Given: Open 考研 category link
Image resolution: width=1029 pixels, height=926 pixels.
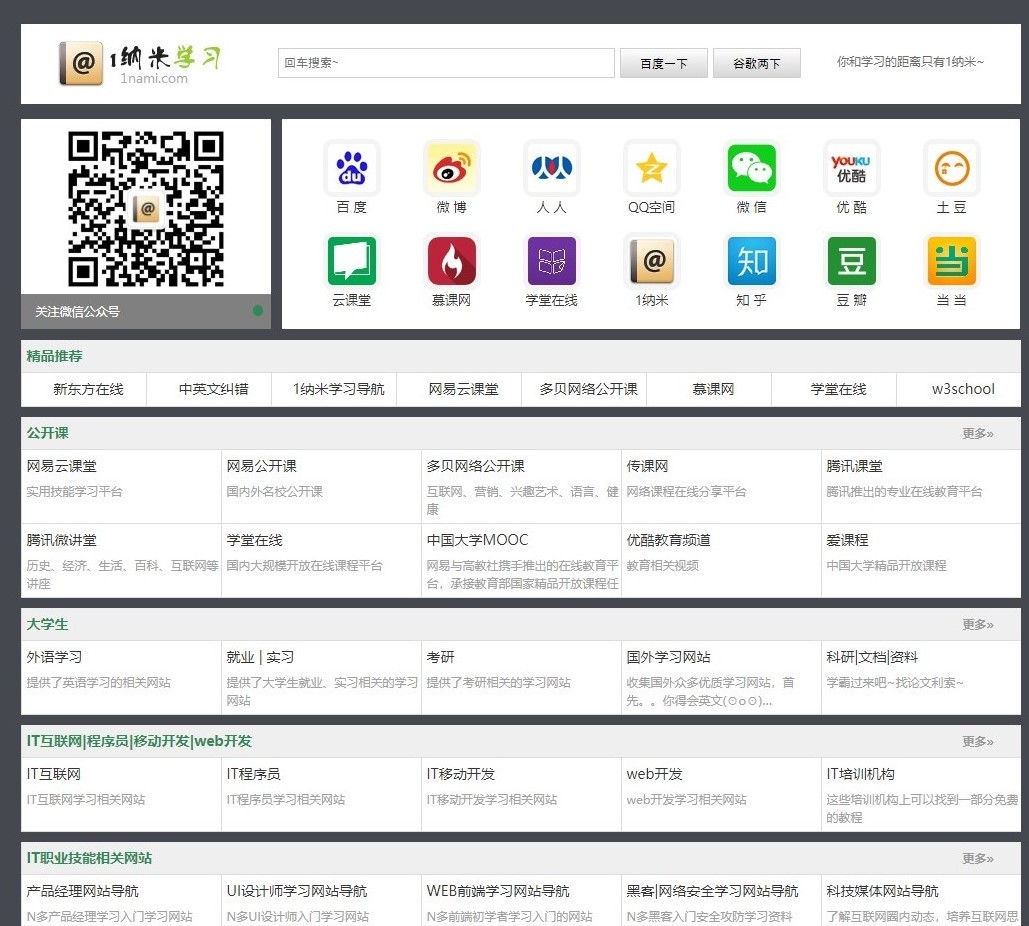Looking at the screenshot, I should (440, 657).
